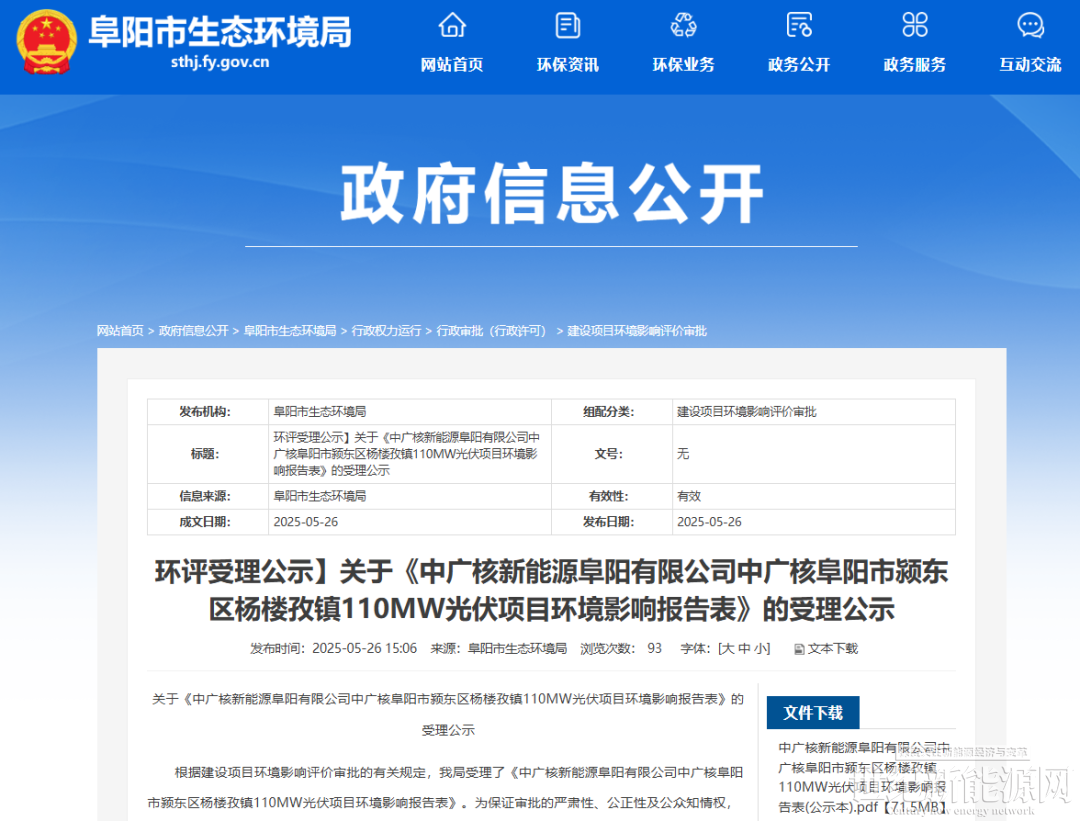
Task: Open the 政务公开 navigation menu item
Action: point(799,65)
